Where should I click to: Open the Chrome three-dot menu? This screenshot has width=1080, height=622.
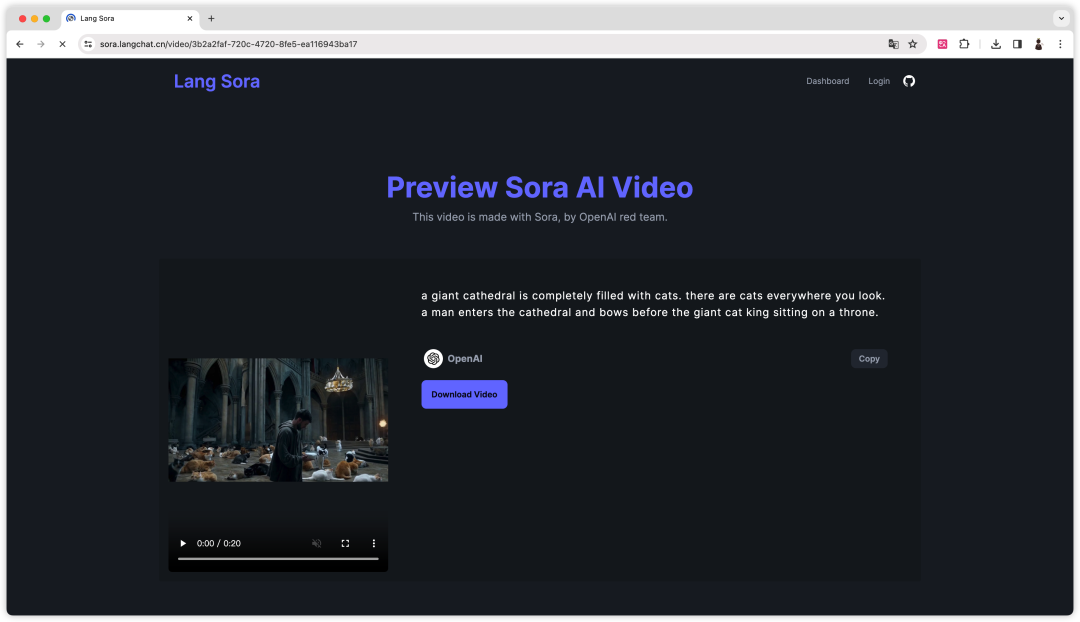point(1060,44)
